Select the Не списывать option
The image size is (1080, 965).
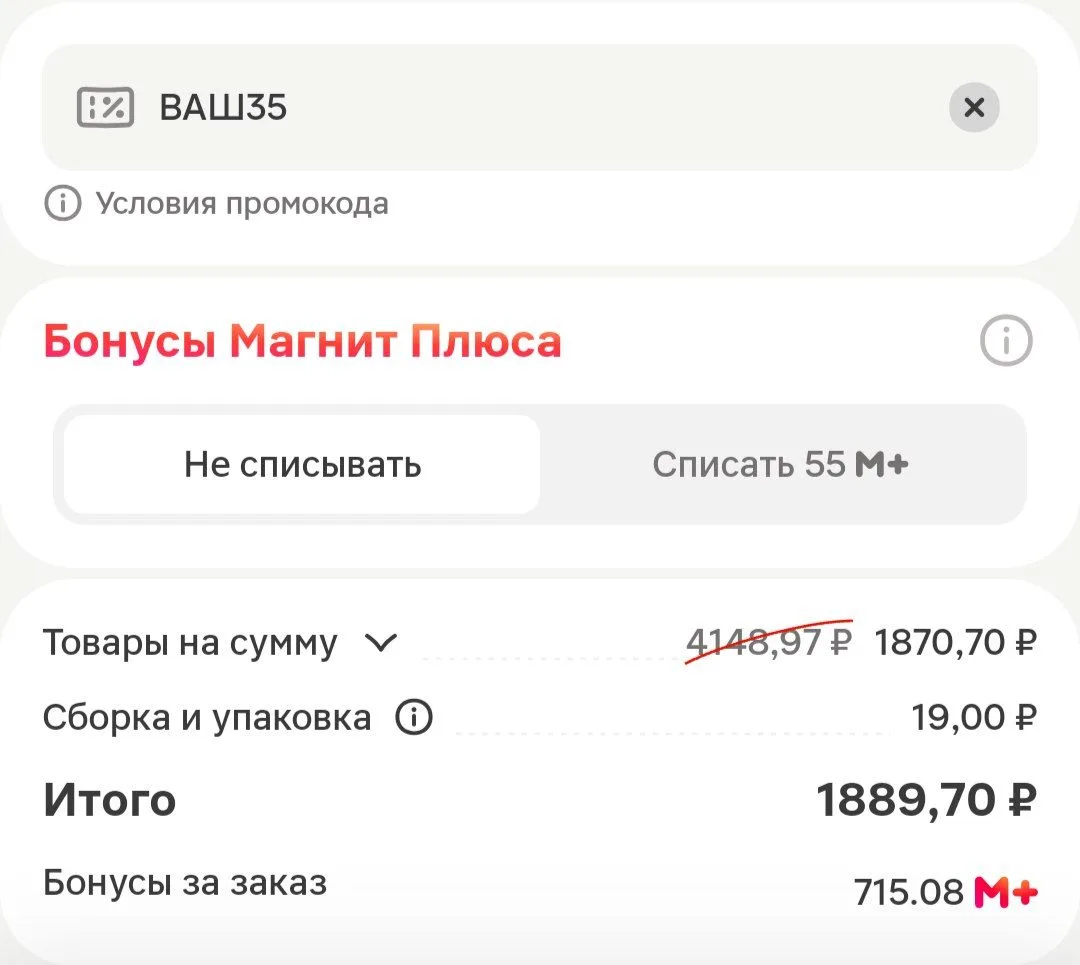coord(302,464)
